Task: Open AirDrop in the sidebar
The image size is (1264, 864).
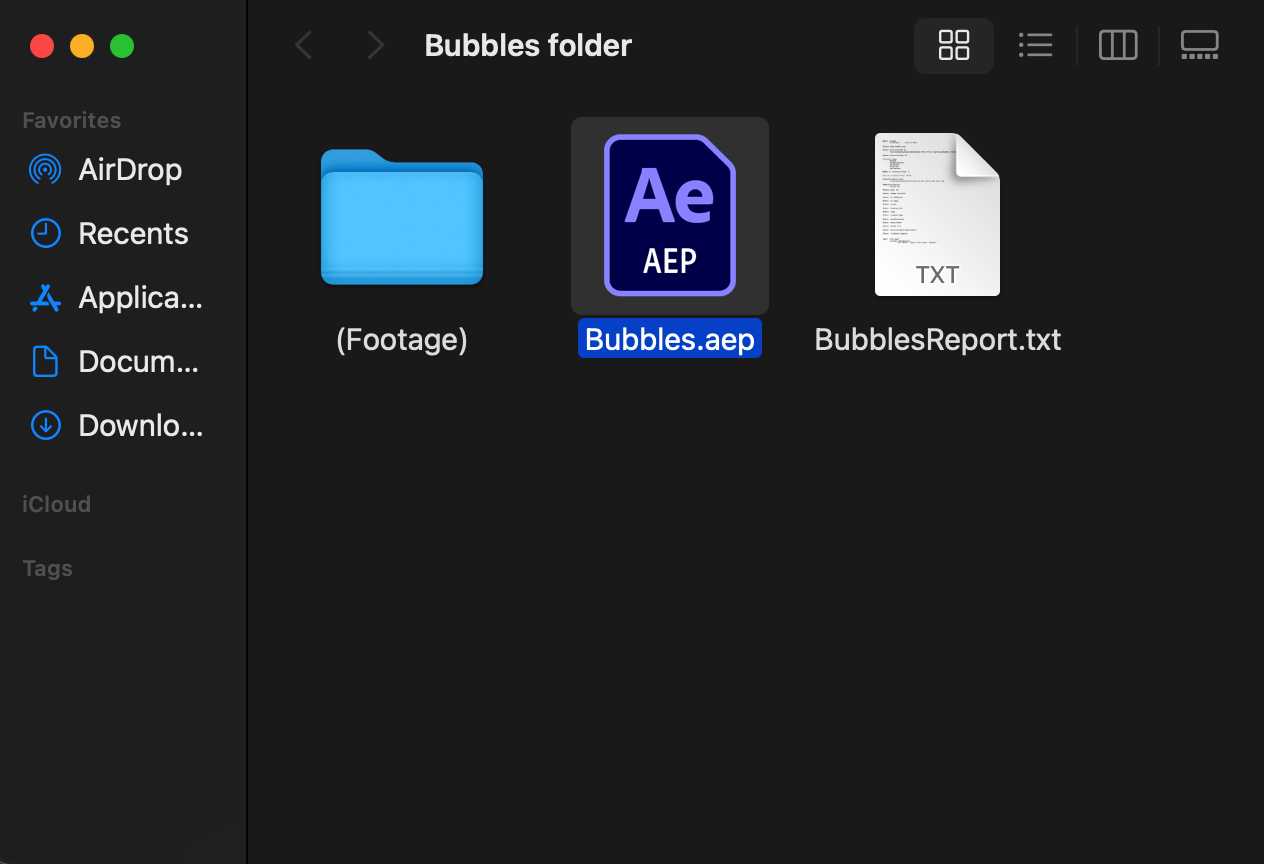Action: point(130,170)
